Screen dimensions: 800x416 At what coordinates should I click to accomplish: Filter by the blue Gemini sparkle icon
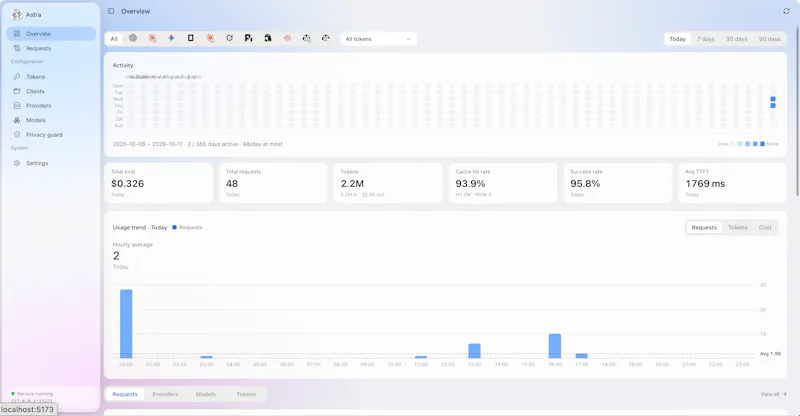coord(171,38)
